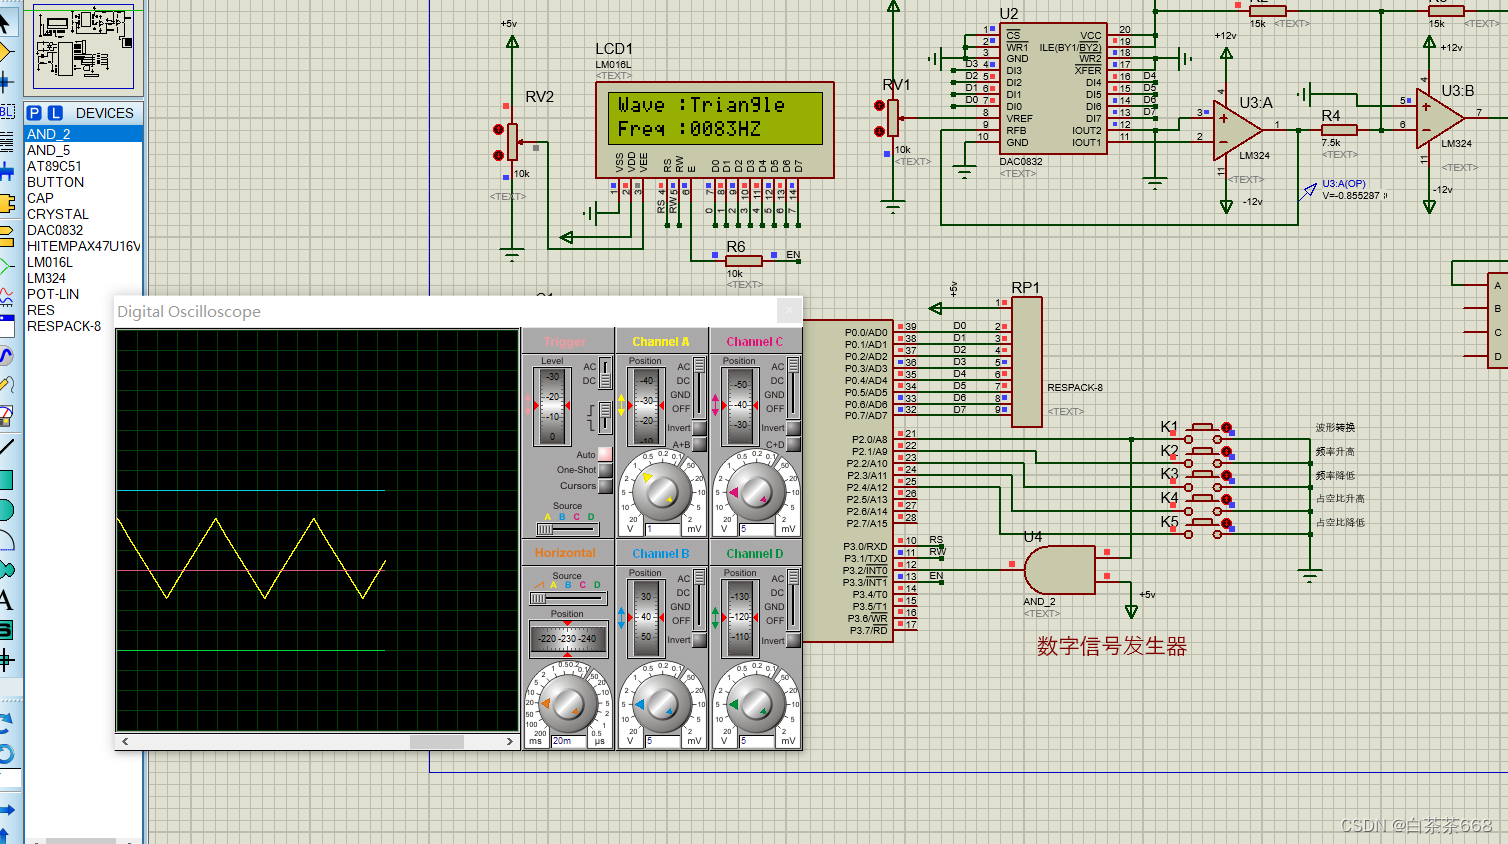Image resolution: width=1508 pixels, height=844 pixels.
Task: Click the Channel B coupling slider
Action: coord(699,599)
